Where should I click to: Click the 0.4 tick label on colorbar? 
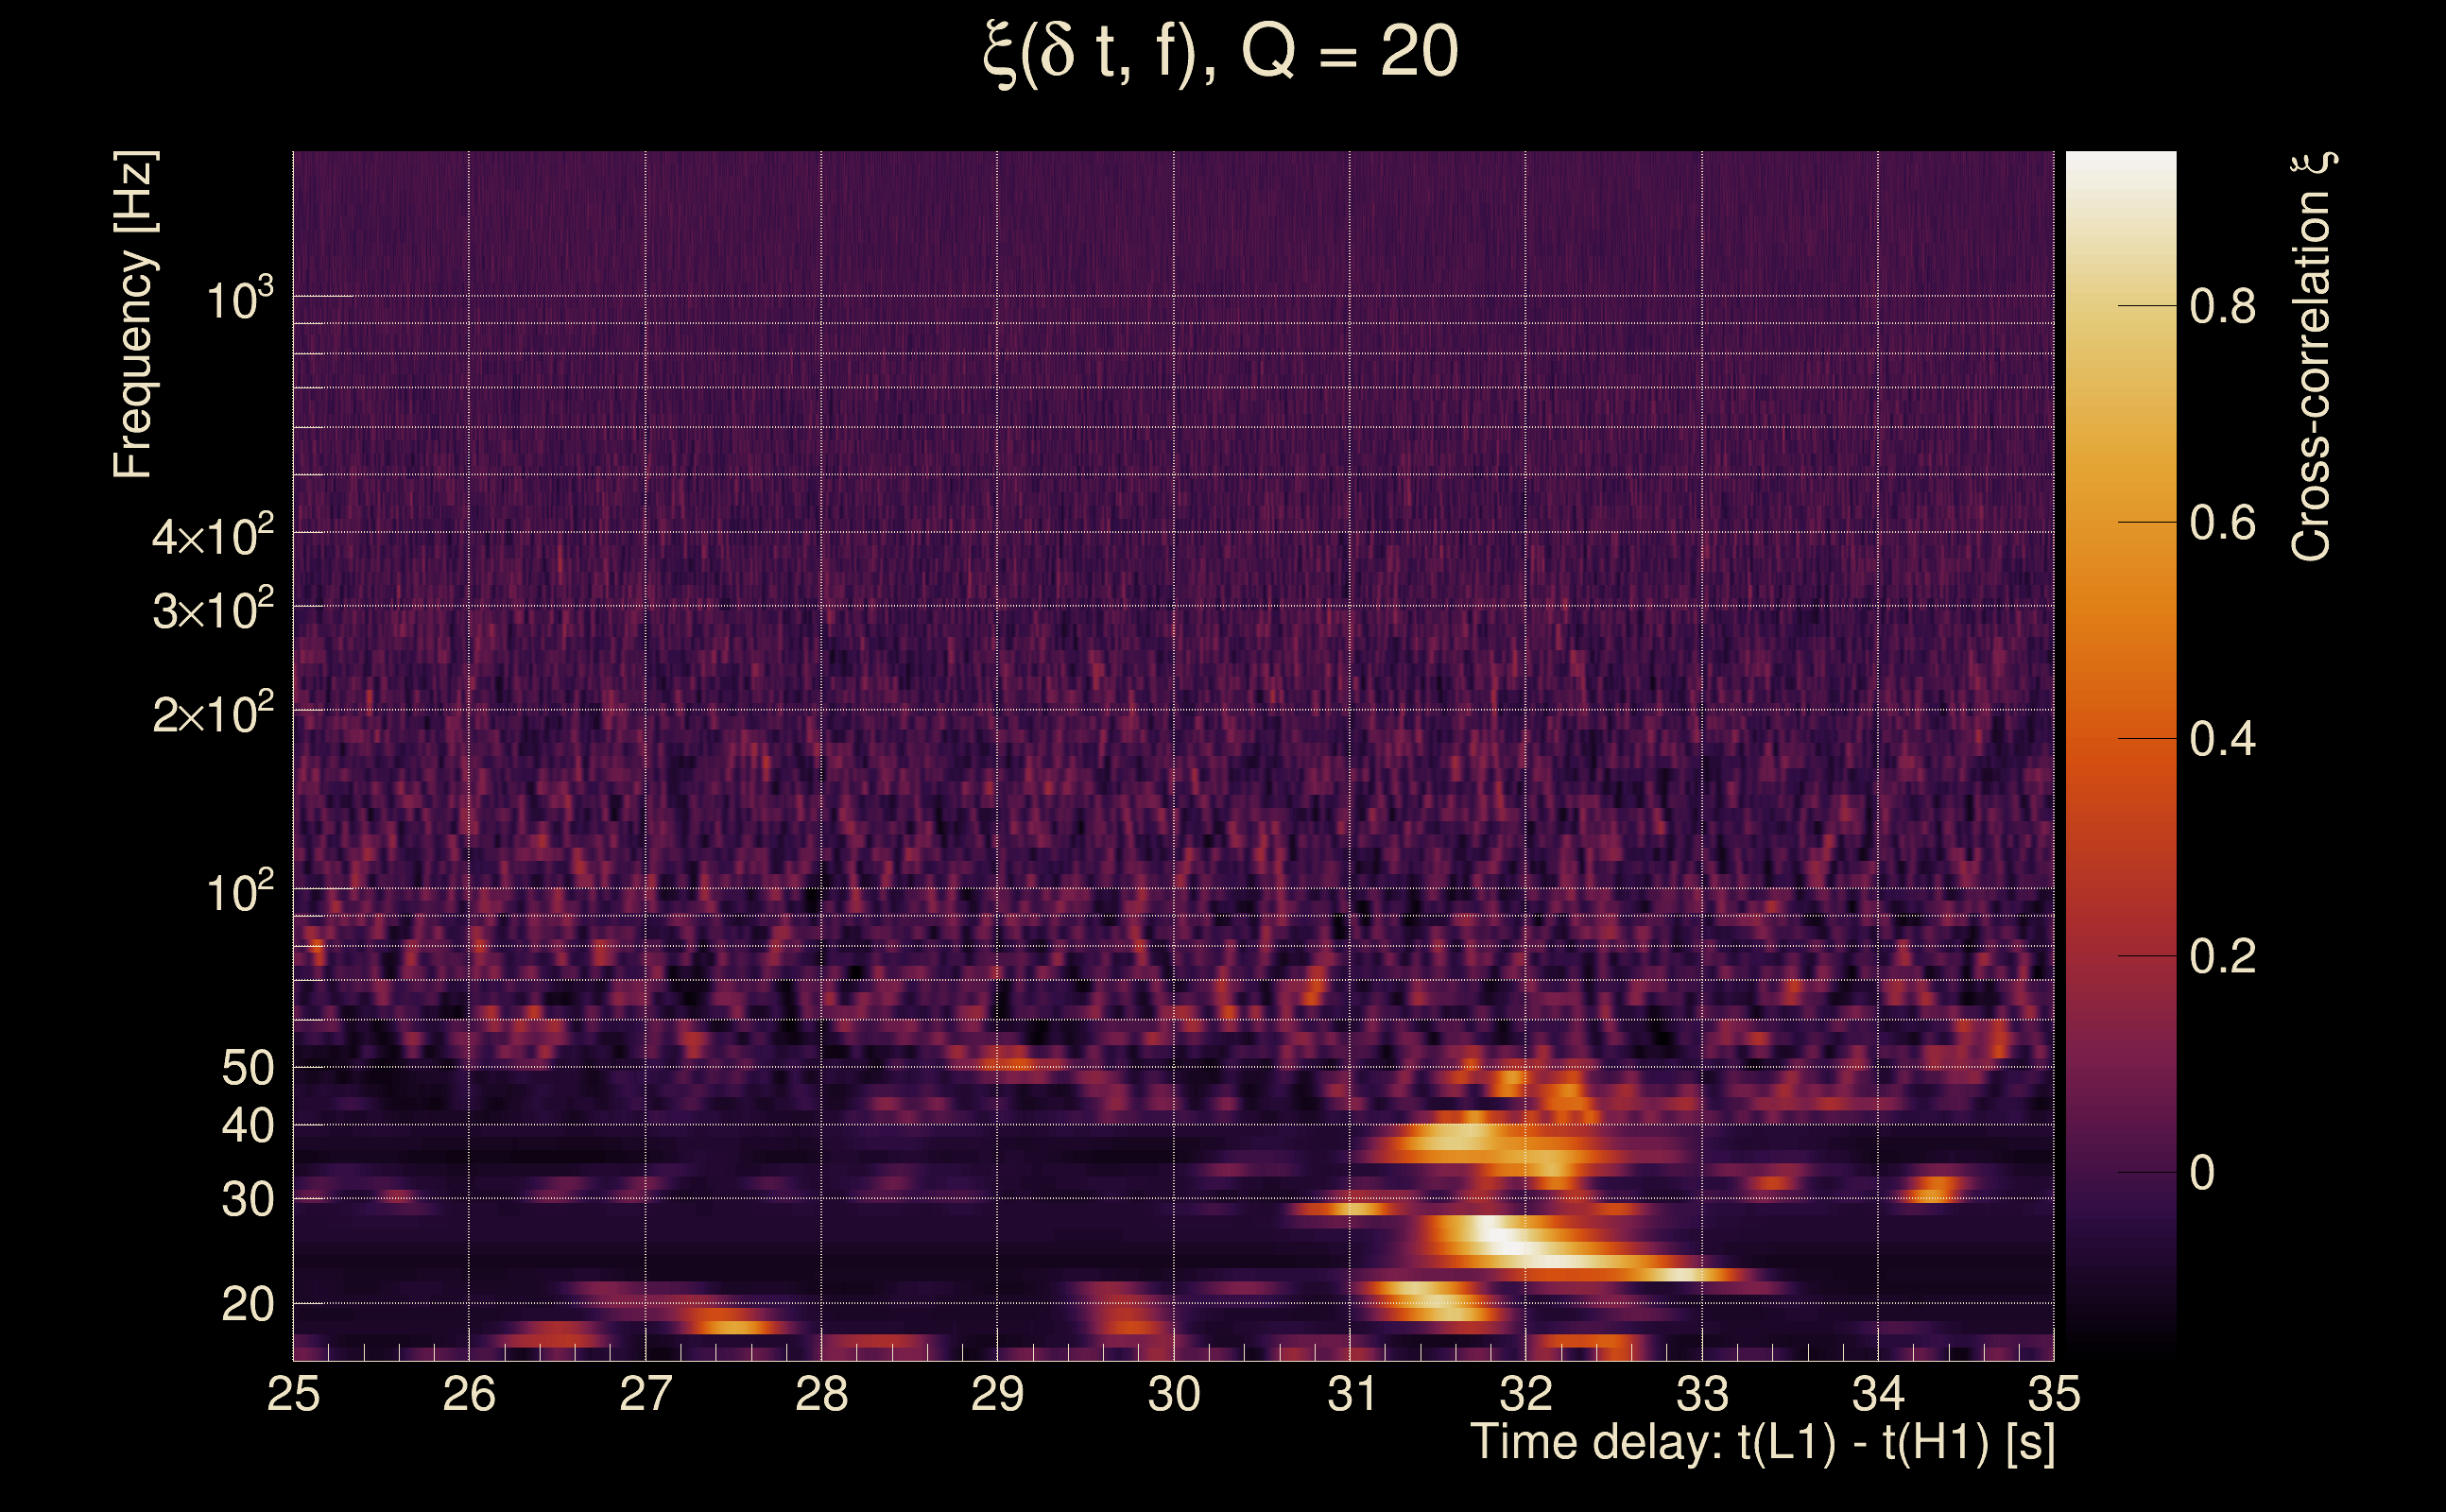[x=2222, y=740]
